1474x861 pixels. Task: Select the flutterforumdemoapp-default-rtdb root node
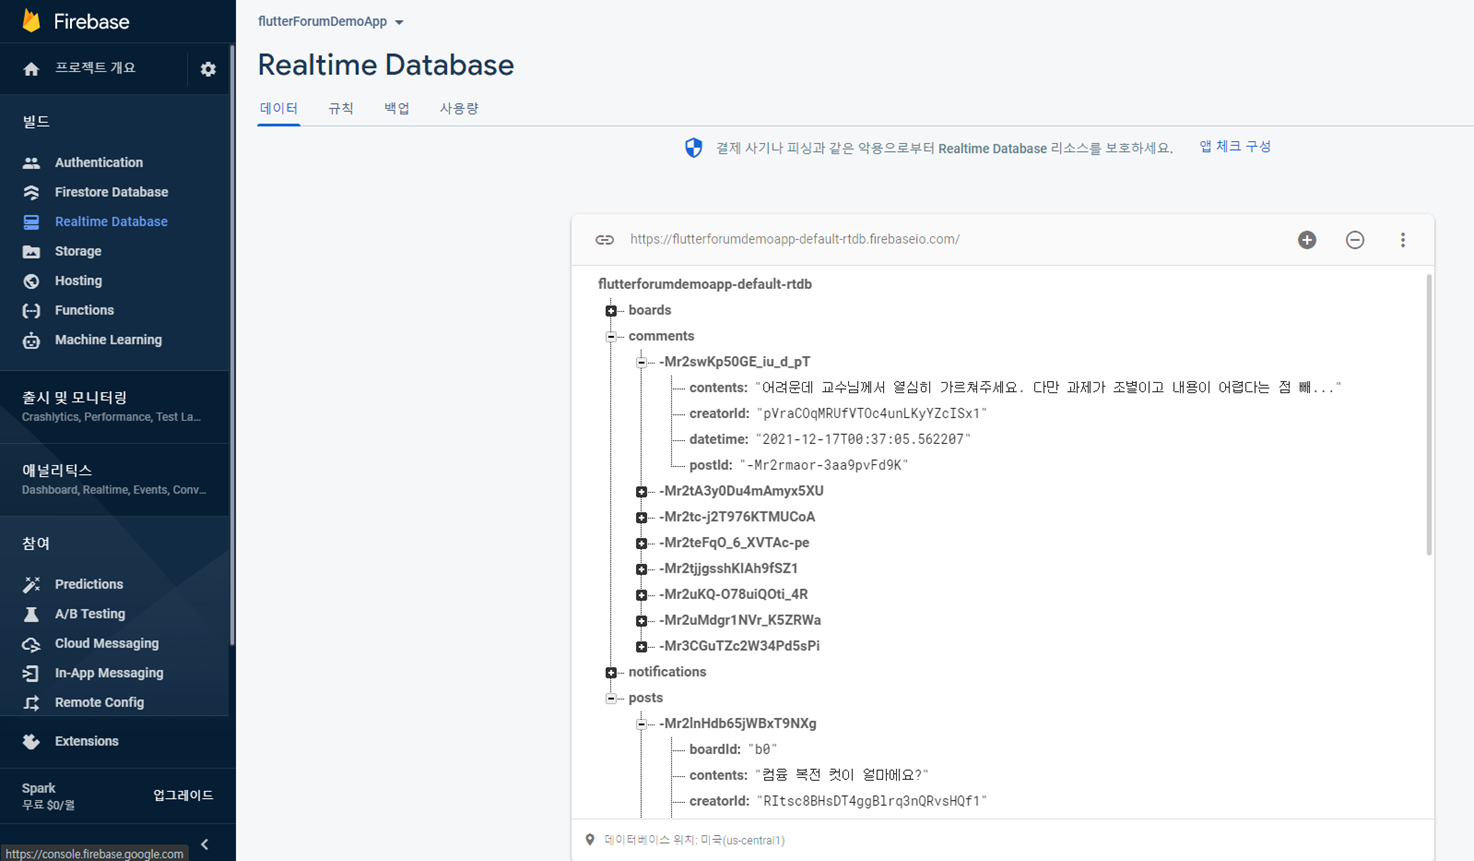(705, 285)
